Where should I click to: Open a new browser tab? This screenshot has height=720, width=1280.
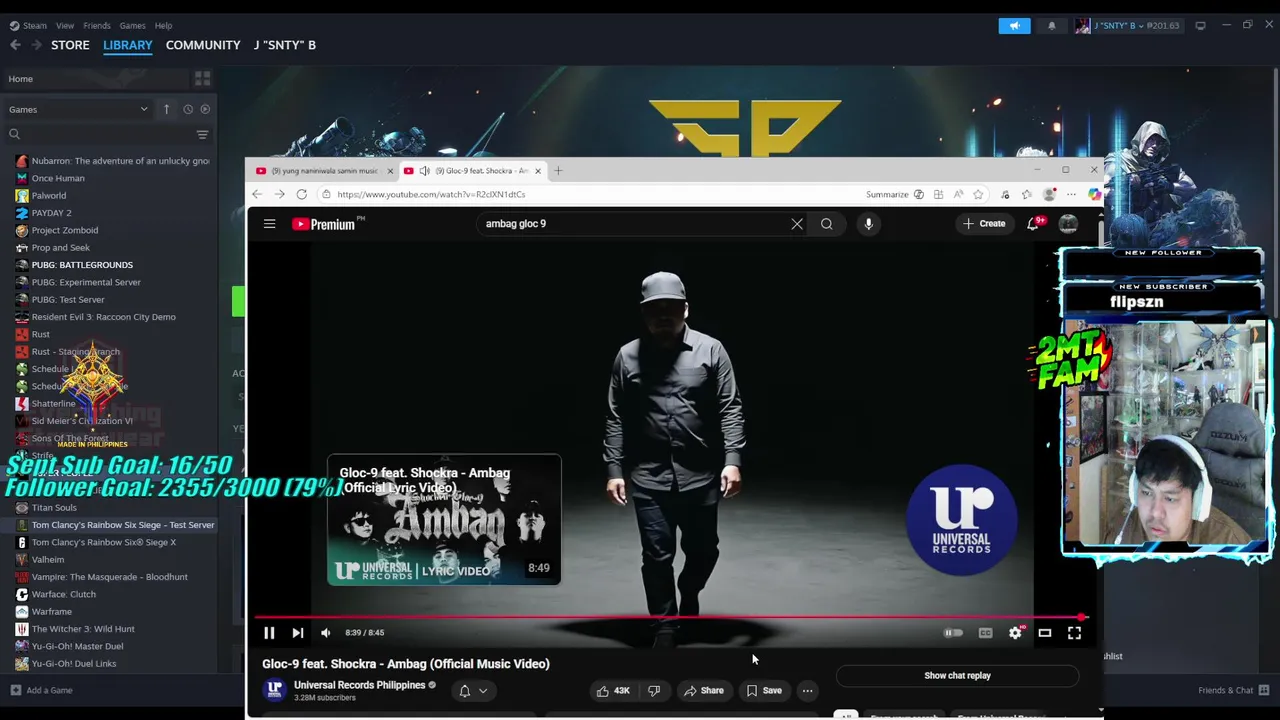click(558, 171)
